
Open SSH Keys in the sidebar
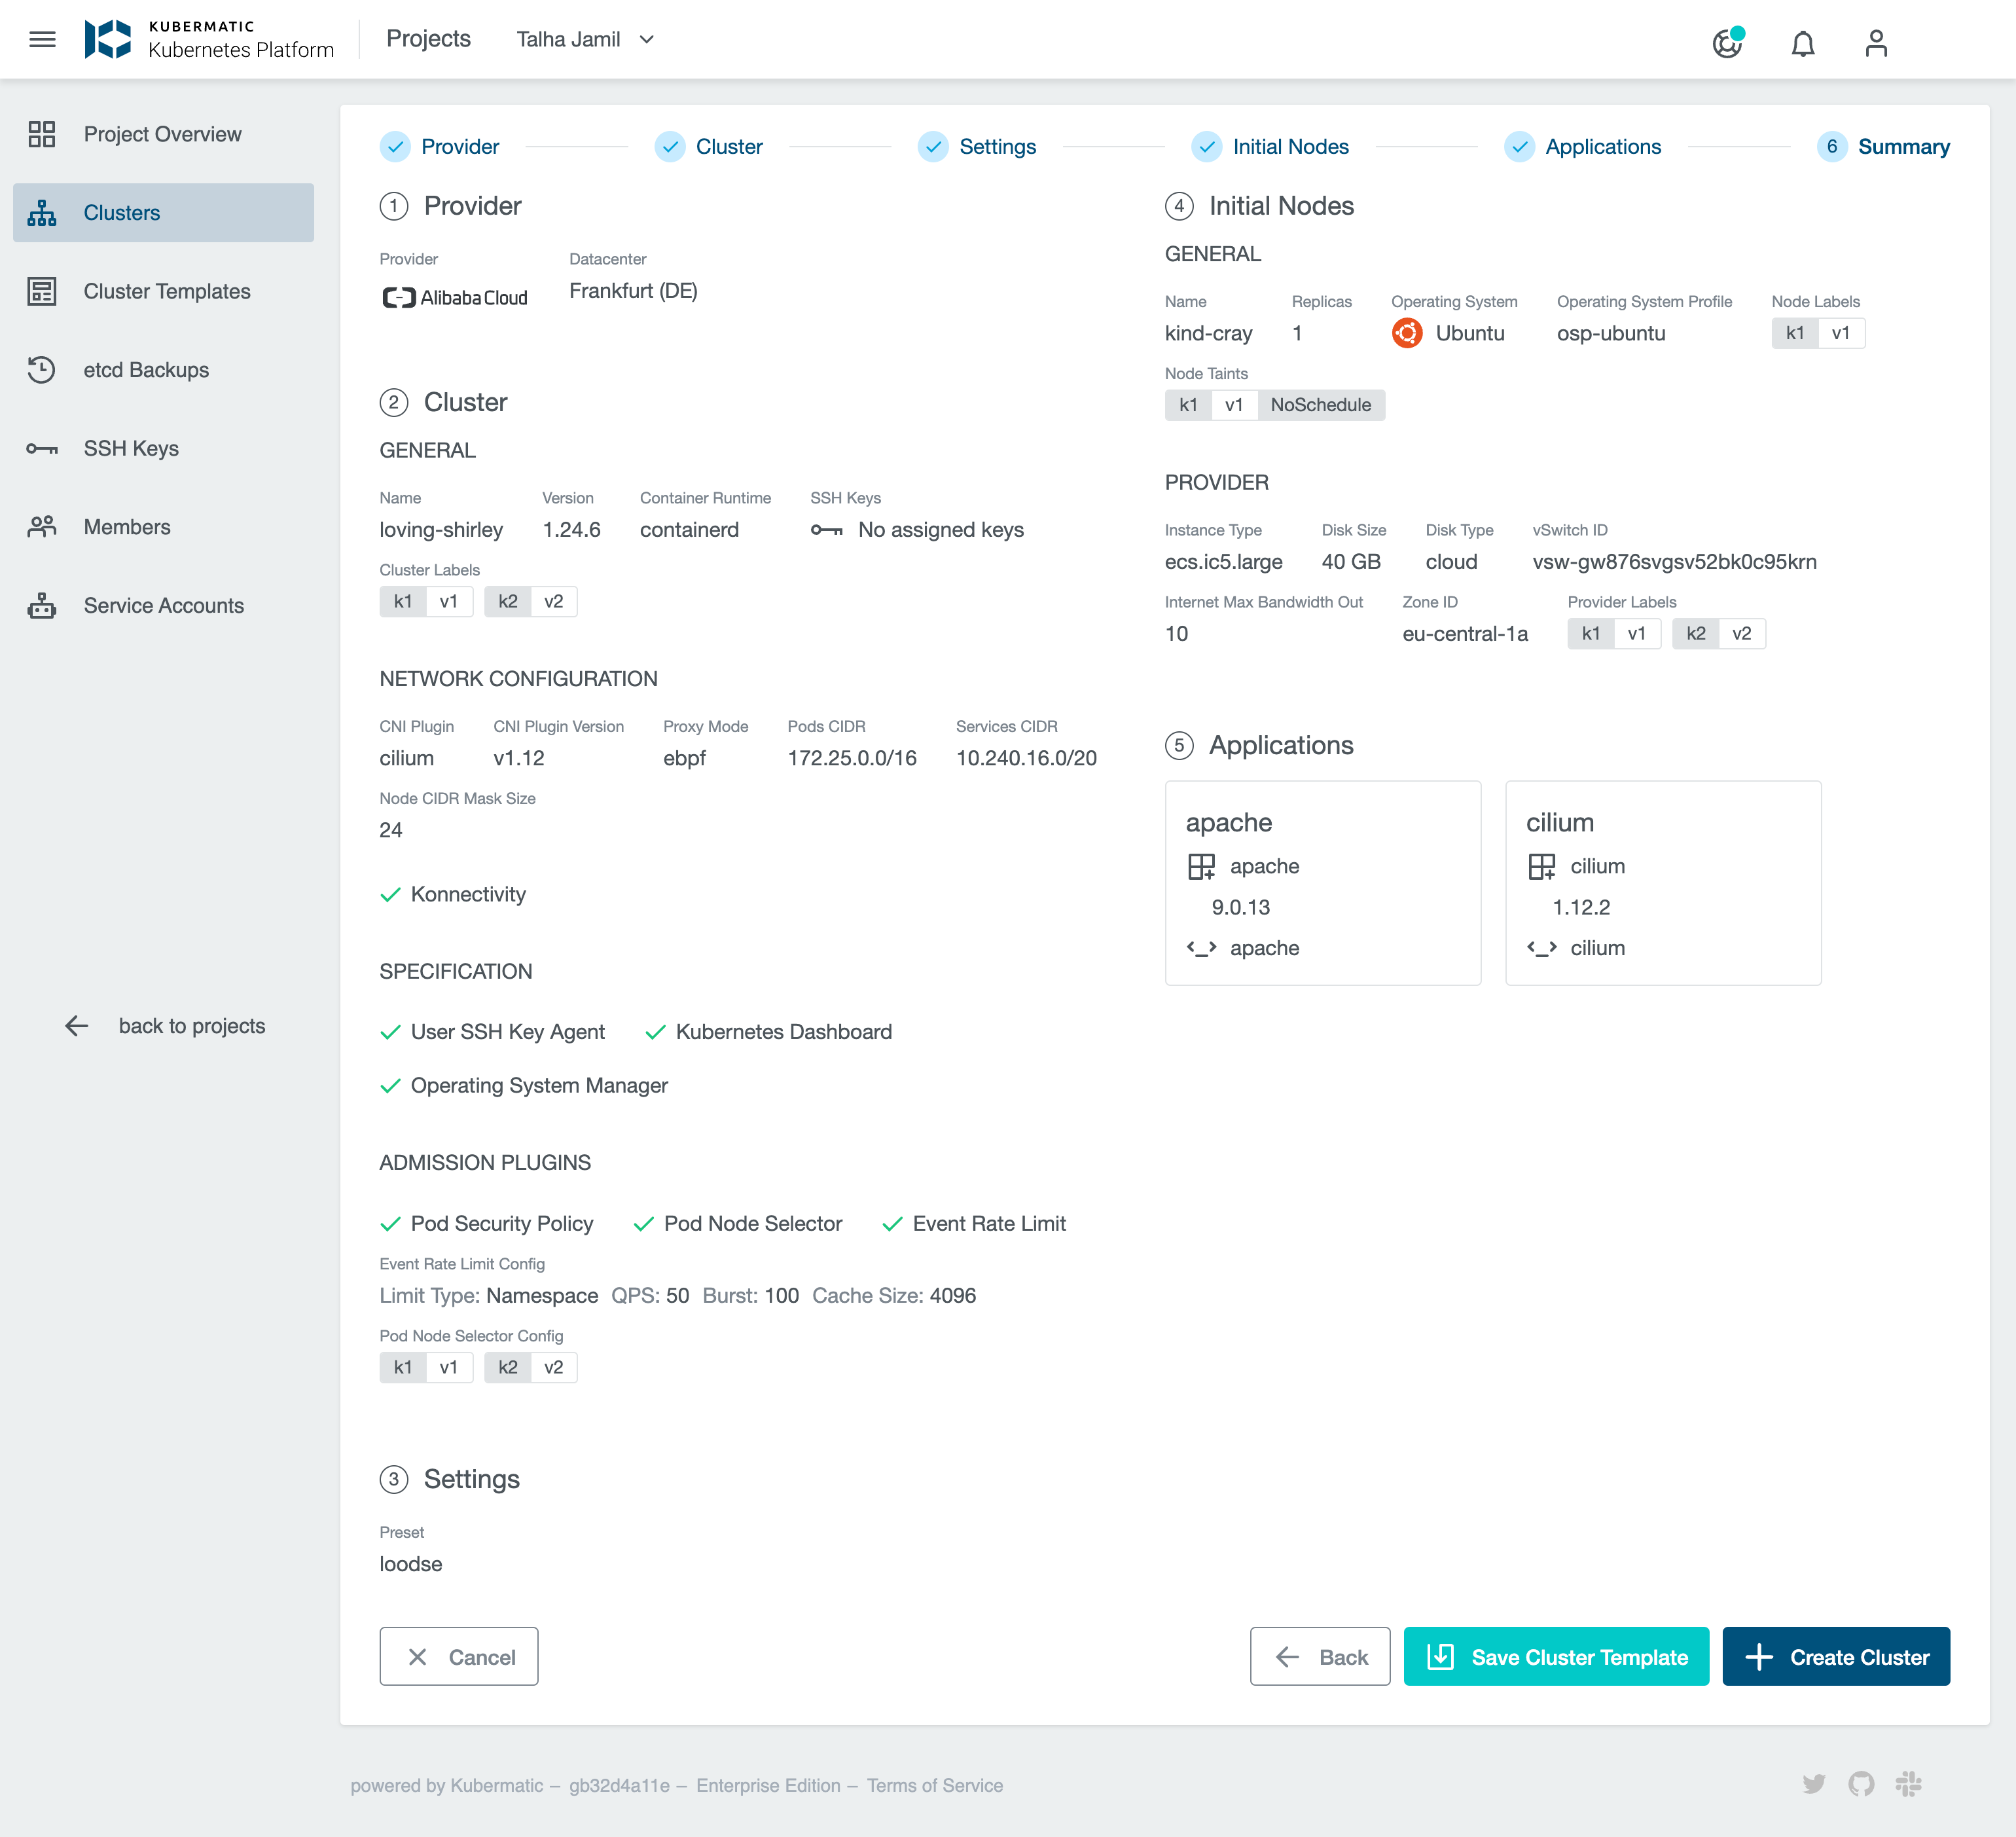(x=163, y=448)
